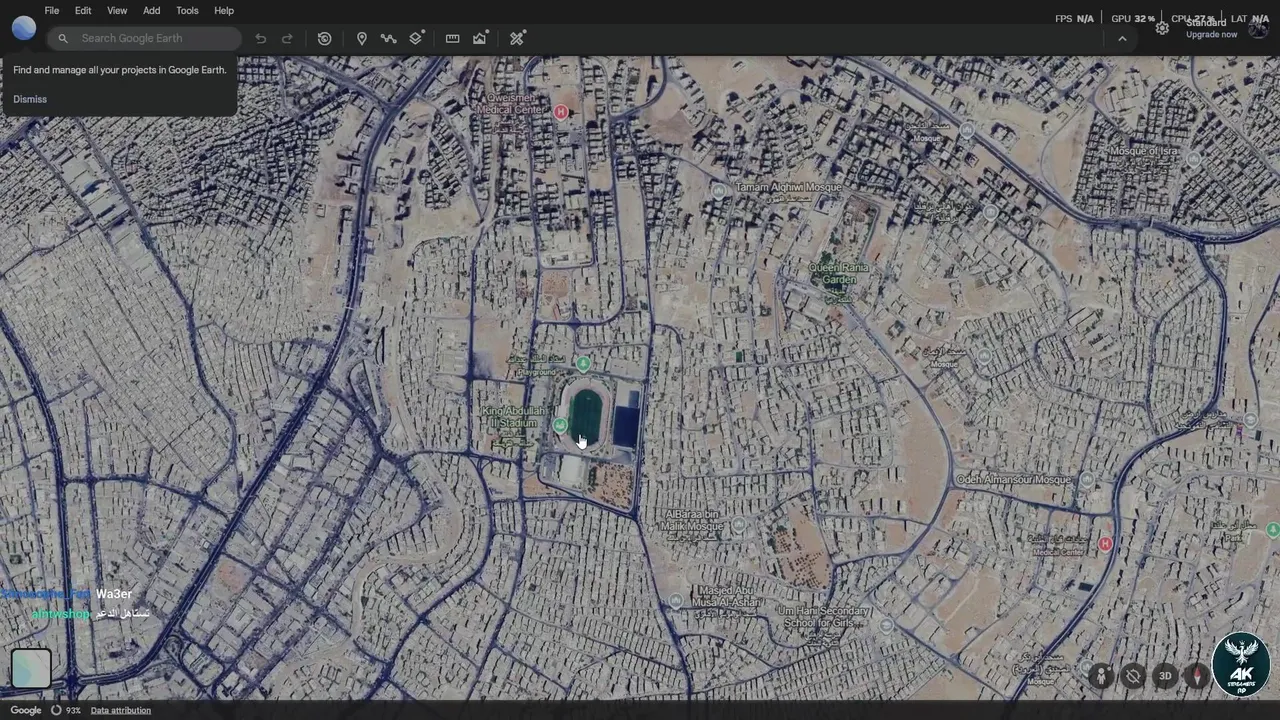The image size is (1280, 720).
Task: Select the ruler measure tool
Action: click(x=452, y=38)
